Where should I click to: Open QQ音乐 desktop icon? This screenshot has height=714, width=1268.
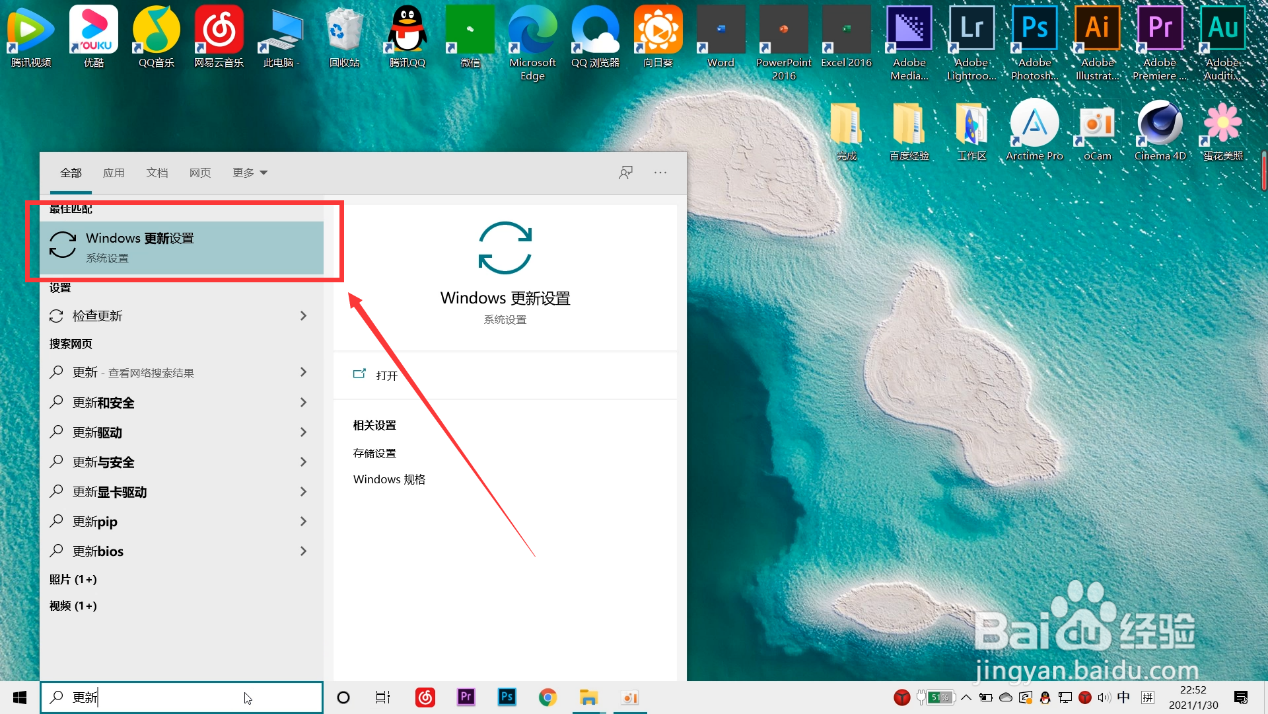click(156, 36)
